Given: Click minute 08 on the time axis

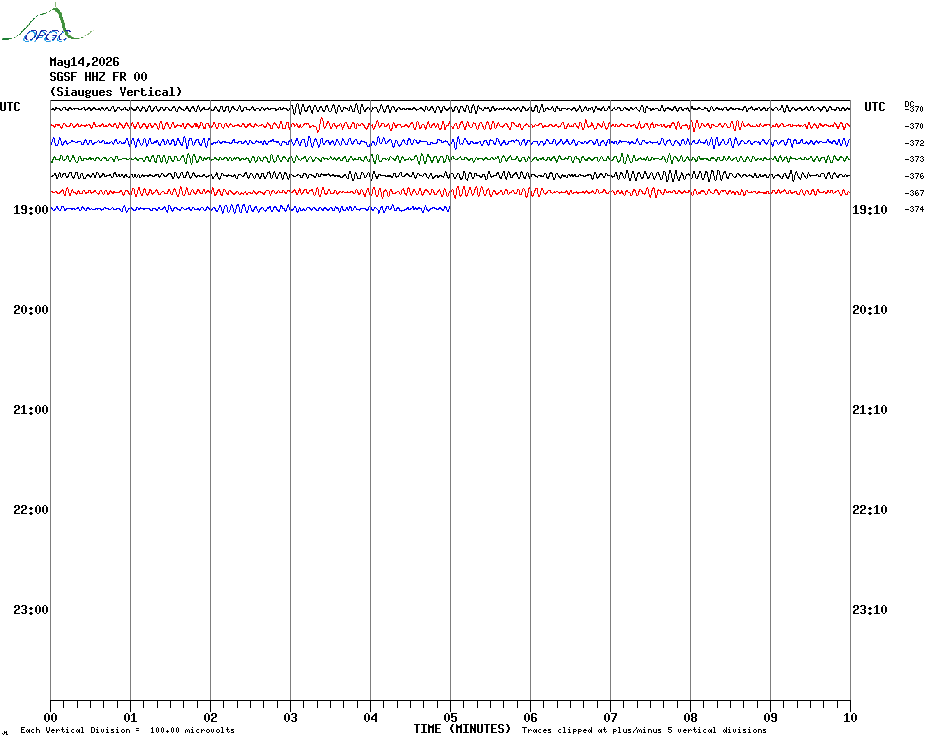Looking at the screenshot, I should pos(690,717).
